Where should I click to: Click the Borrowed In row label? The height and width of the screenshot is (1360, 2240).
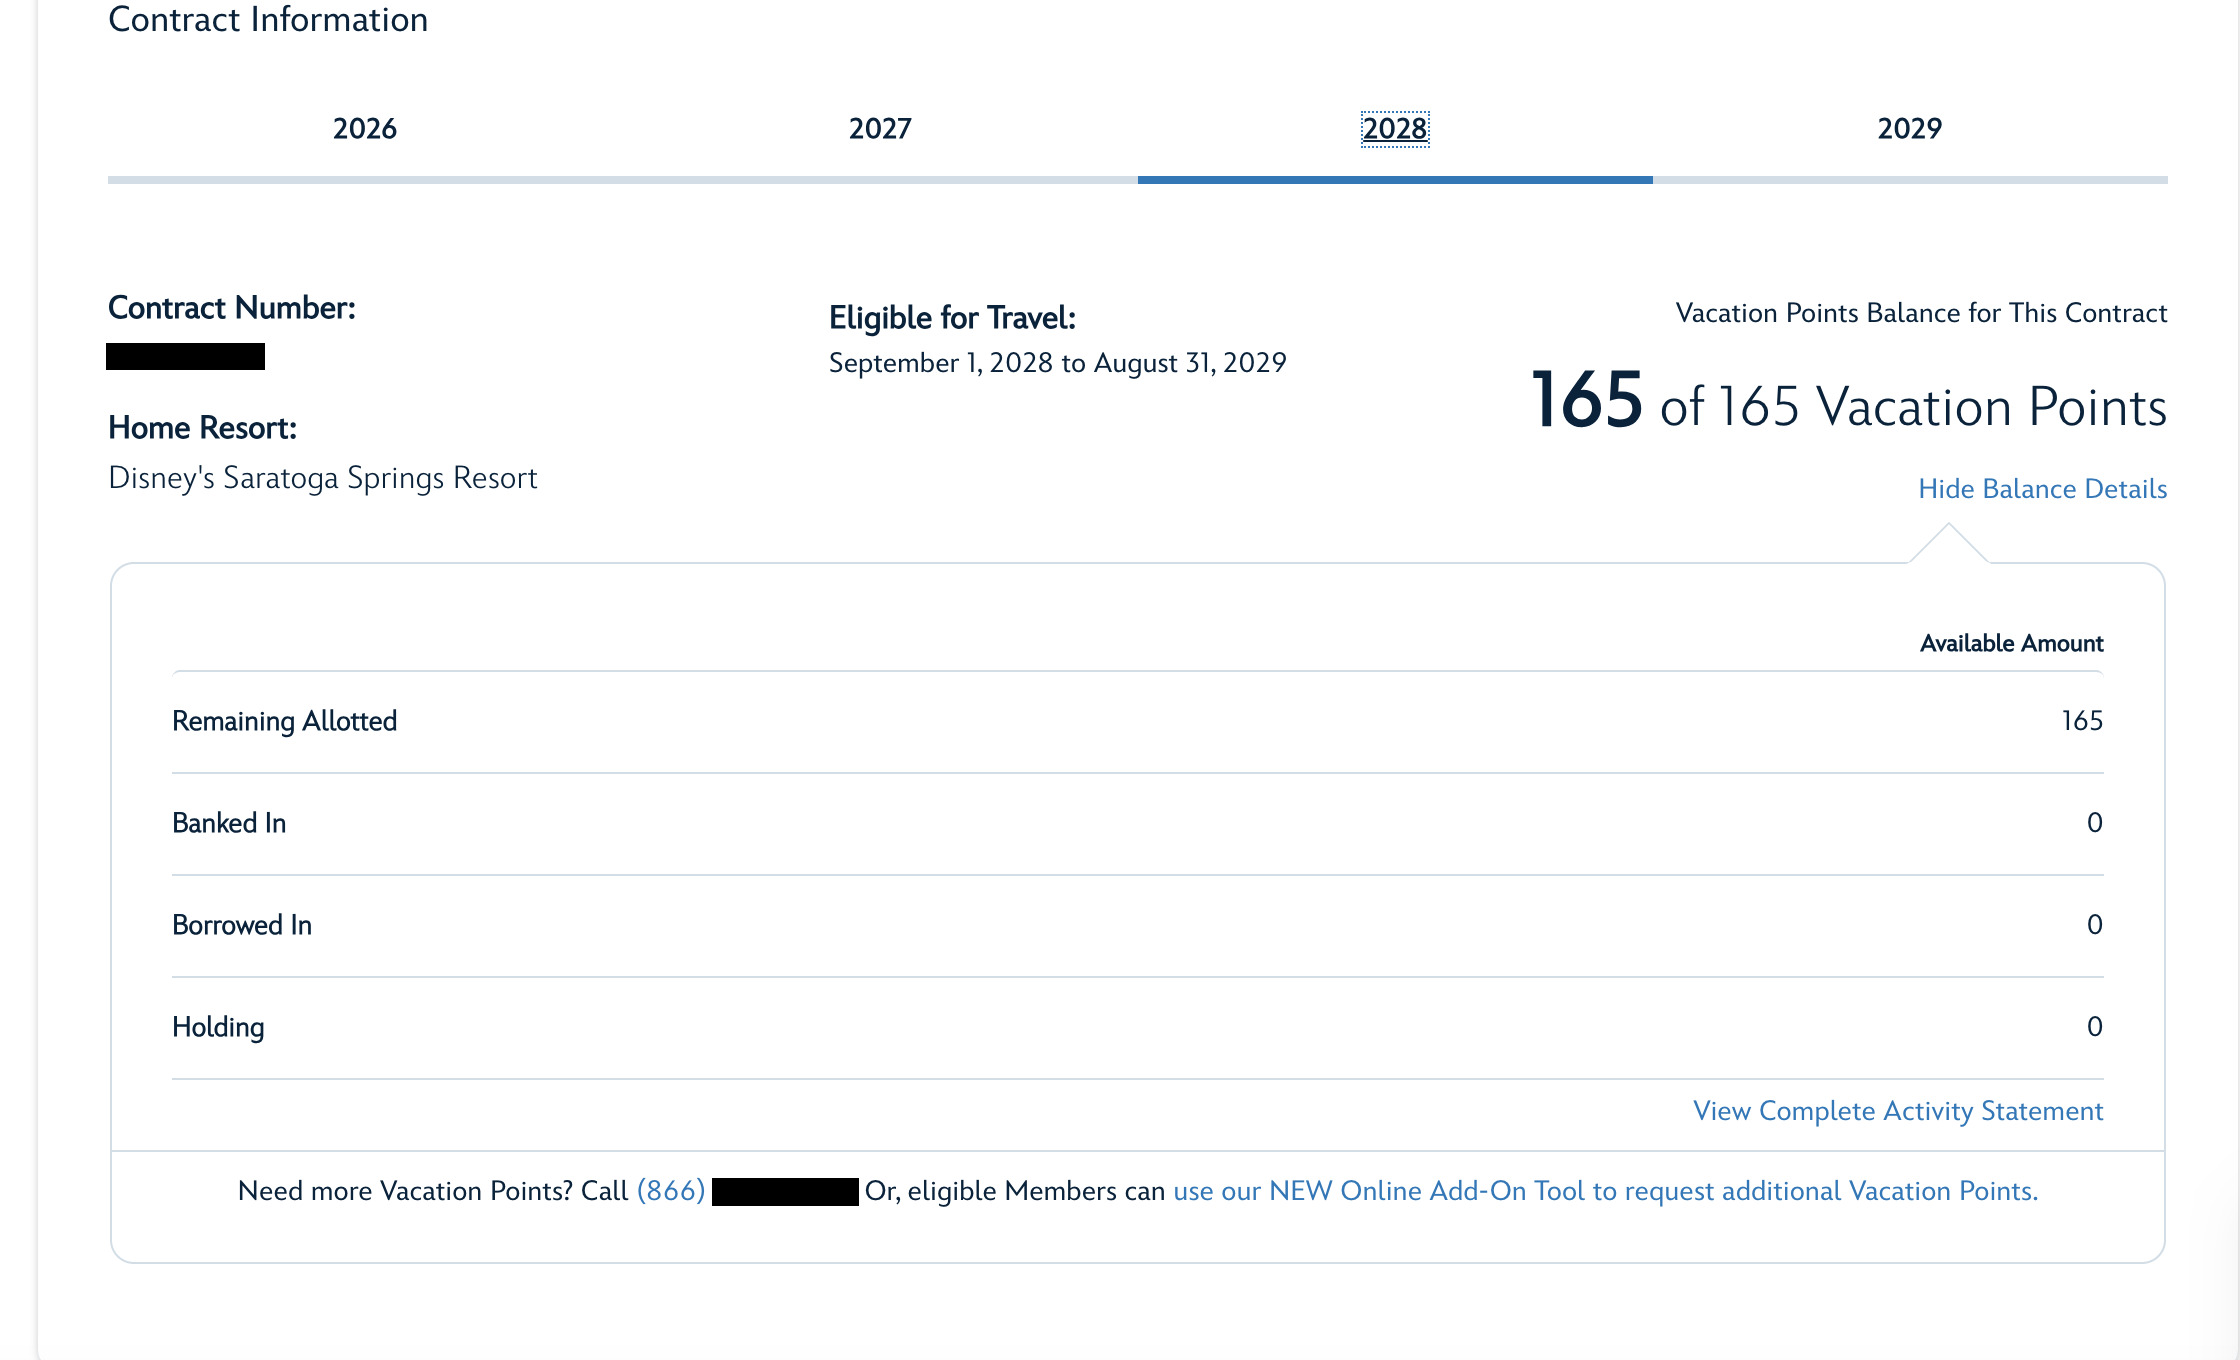(x=242, y=925)
